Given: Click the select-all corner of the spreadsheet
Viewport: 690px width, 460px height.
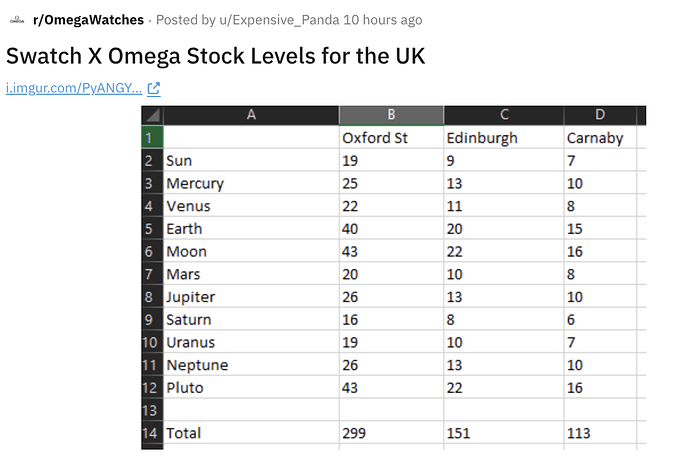Looking at the screenshot, I should [x=152, y=115].
